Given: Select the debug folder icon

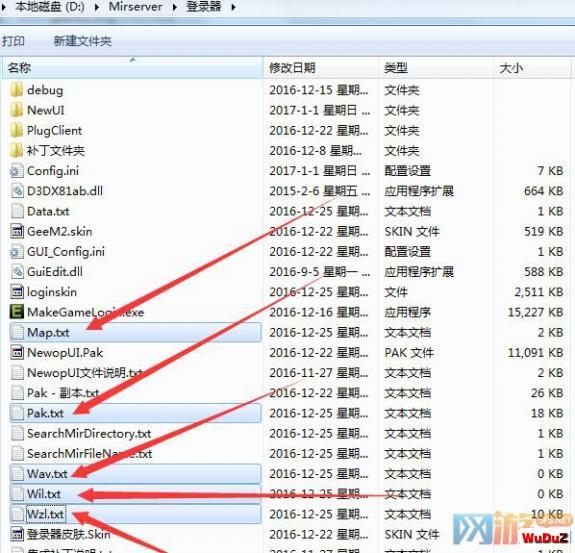Looking at the screenshot, I should [x=17, y=90].
